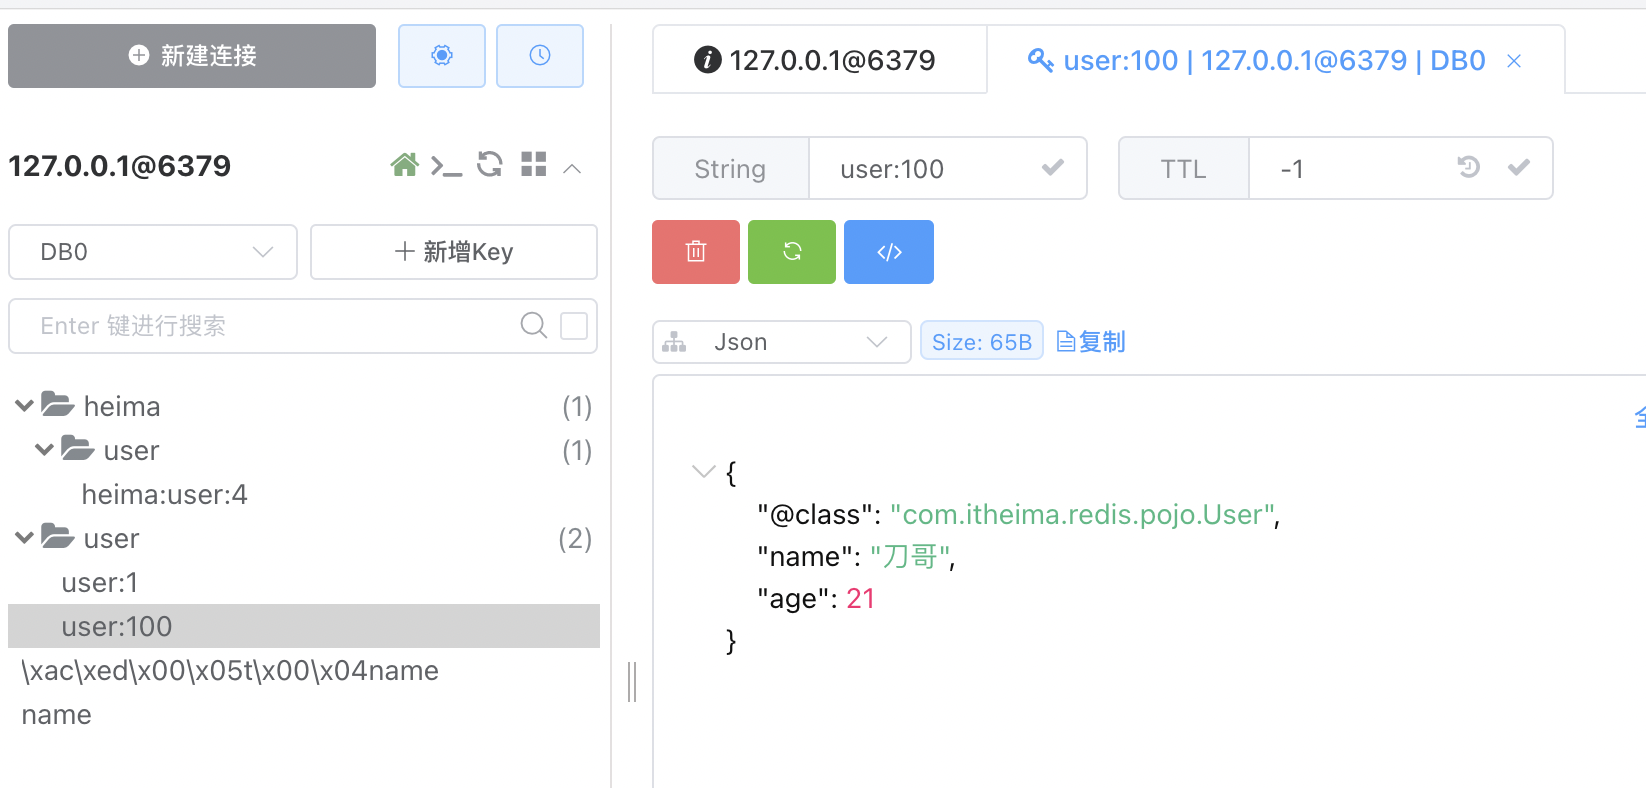The image size is (1646, 788).
Task: Confirm key rename with check icon
Action: pos(1052,168)
